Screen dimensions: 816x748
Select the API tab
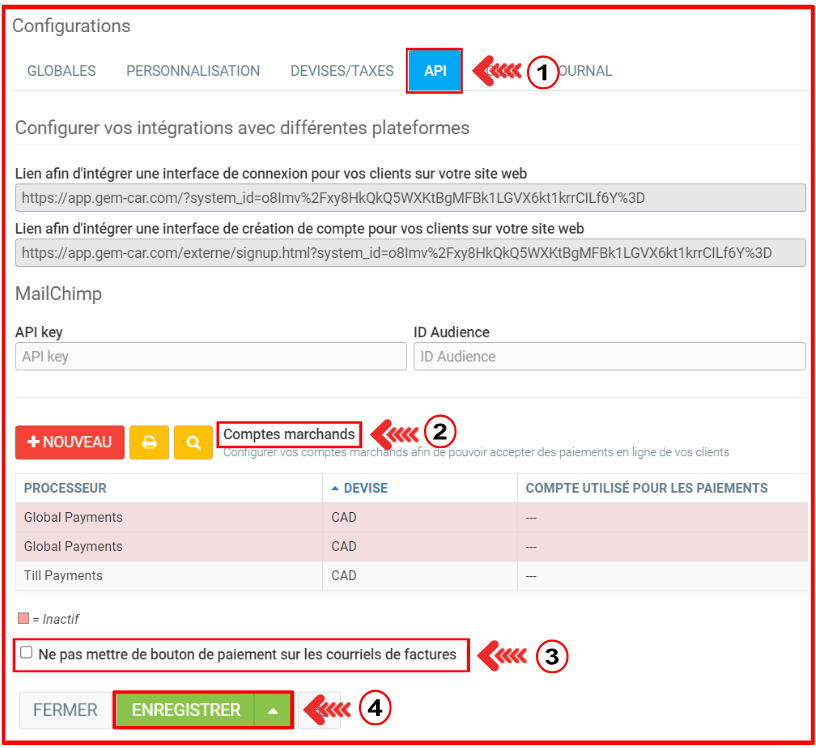(x=435, y=71)
